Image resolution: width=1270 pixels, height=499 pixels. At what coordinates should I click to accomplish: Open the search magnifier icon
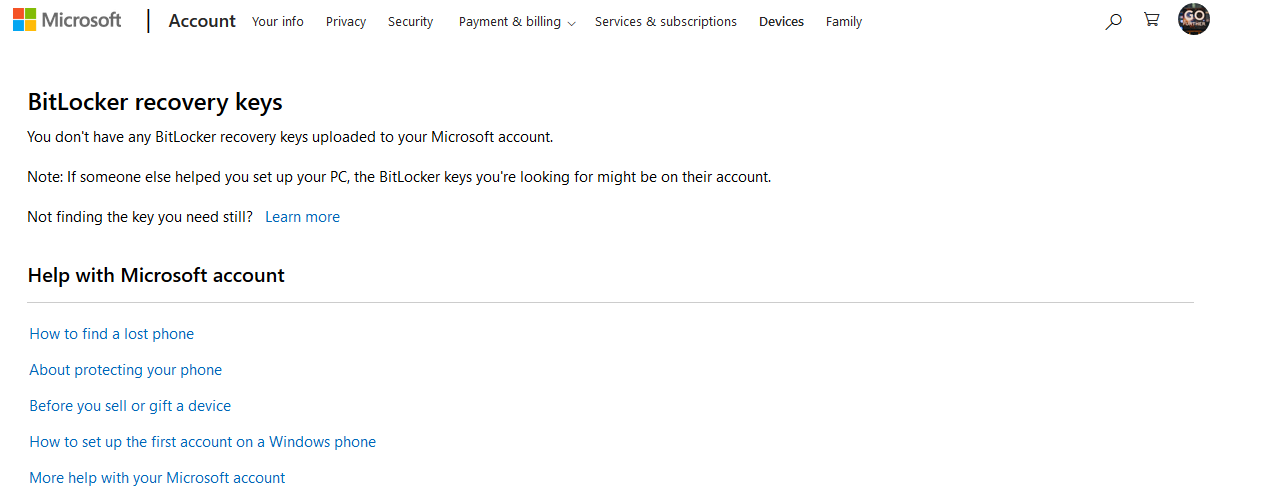(1113, 21)
